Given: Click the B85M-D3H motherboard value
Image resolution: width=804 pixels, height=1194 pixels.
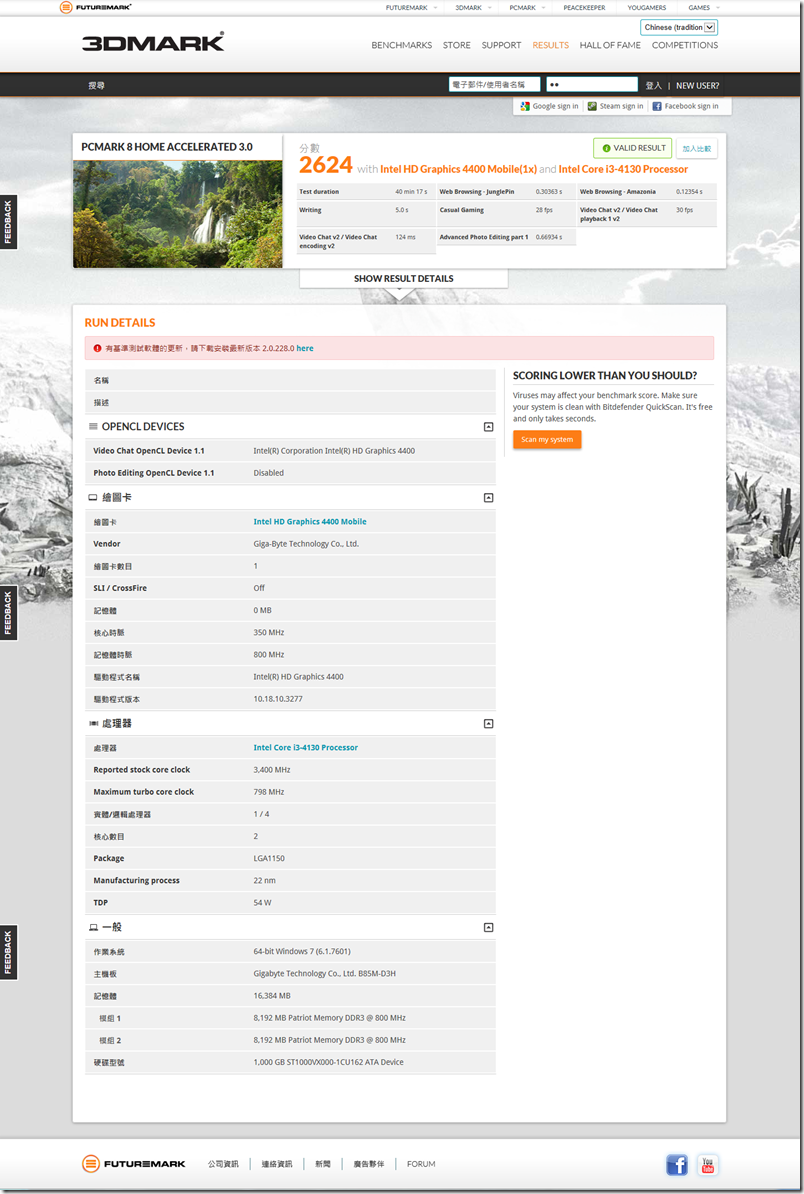Looking at the screenshot, I should (324, 974).
